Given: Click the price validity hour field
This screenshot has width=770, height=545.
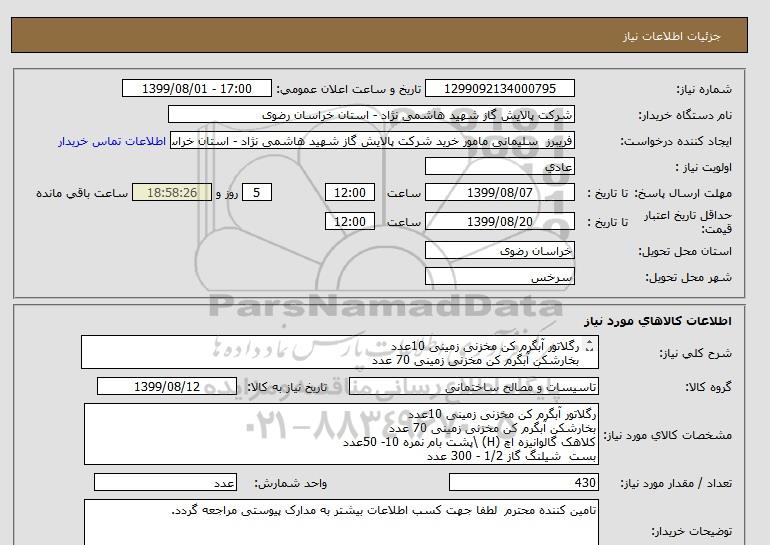Looking at the screenshot, I should (352, 221).
